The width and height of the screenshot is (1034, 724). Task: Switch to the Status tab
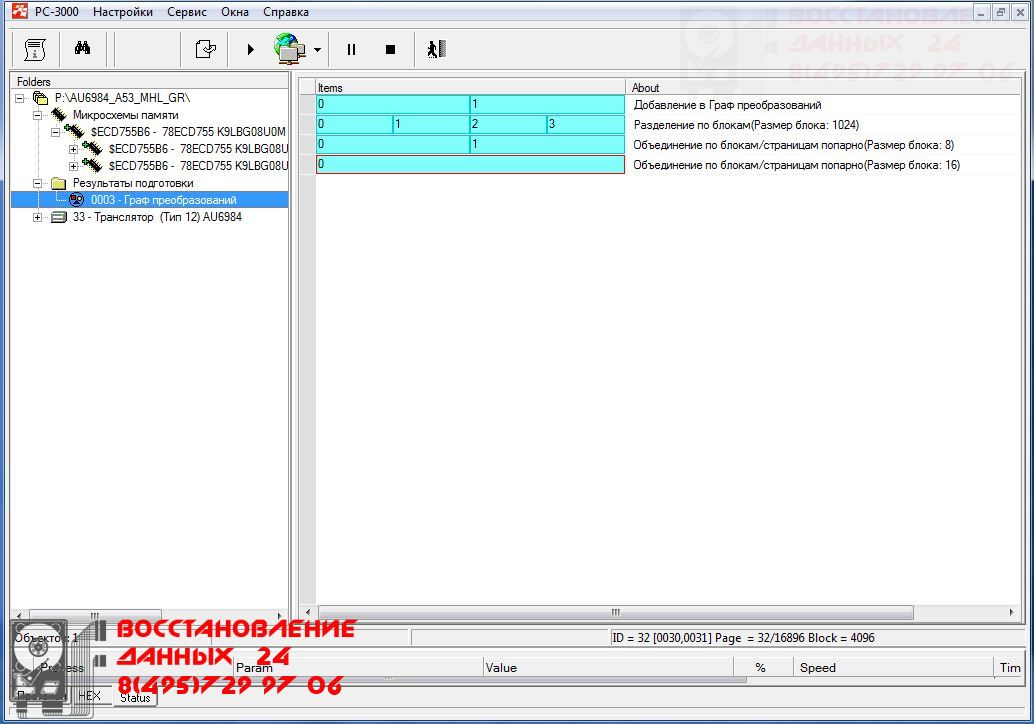coord(135,697)
